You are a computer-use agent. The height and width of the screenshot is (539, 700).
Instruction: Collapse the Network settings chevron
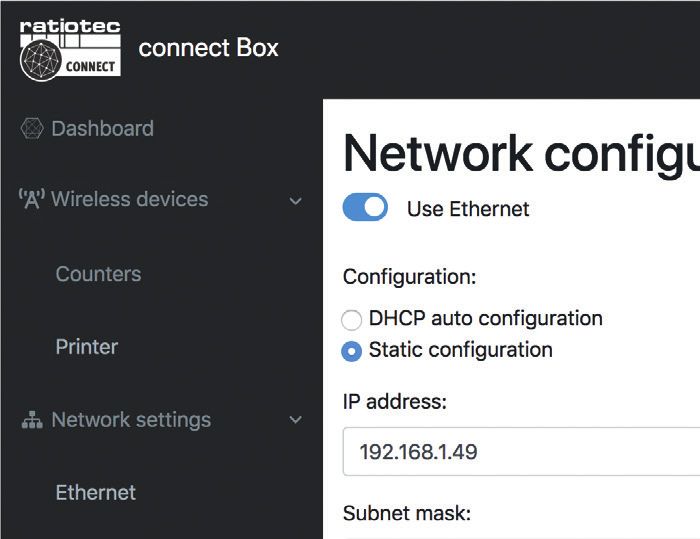(x=296, y=419)
